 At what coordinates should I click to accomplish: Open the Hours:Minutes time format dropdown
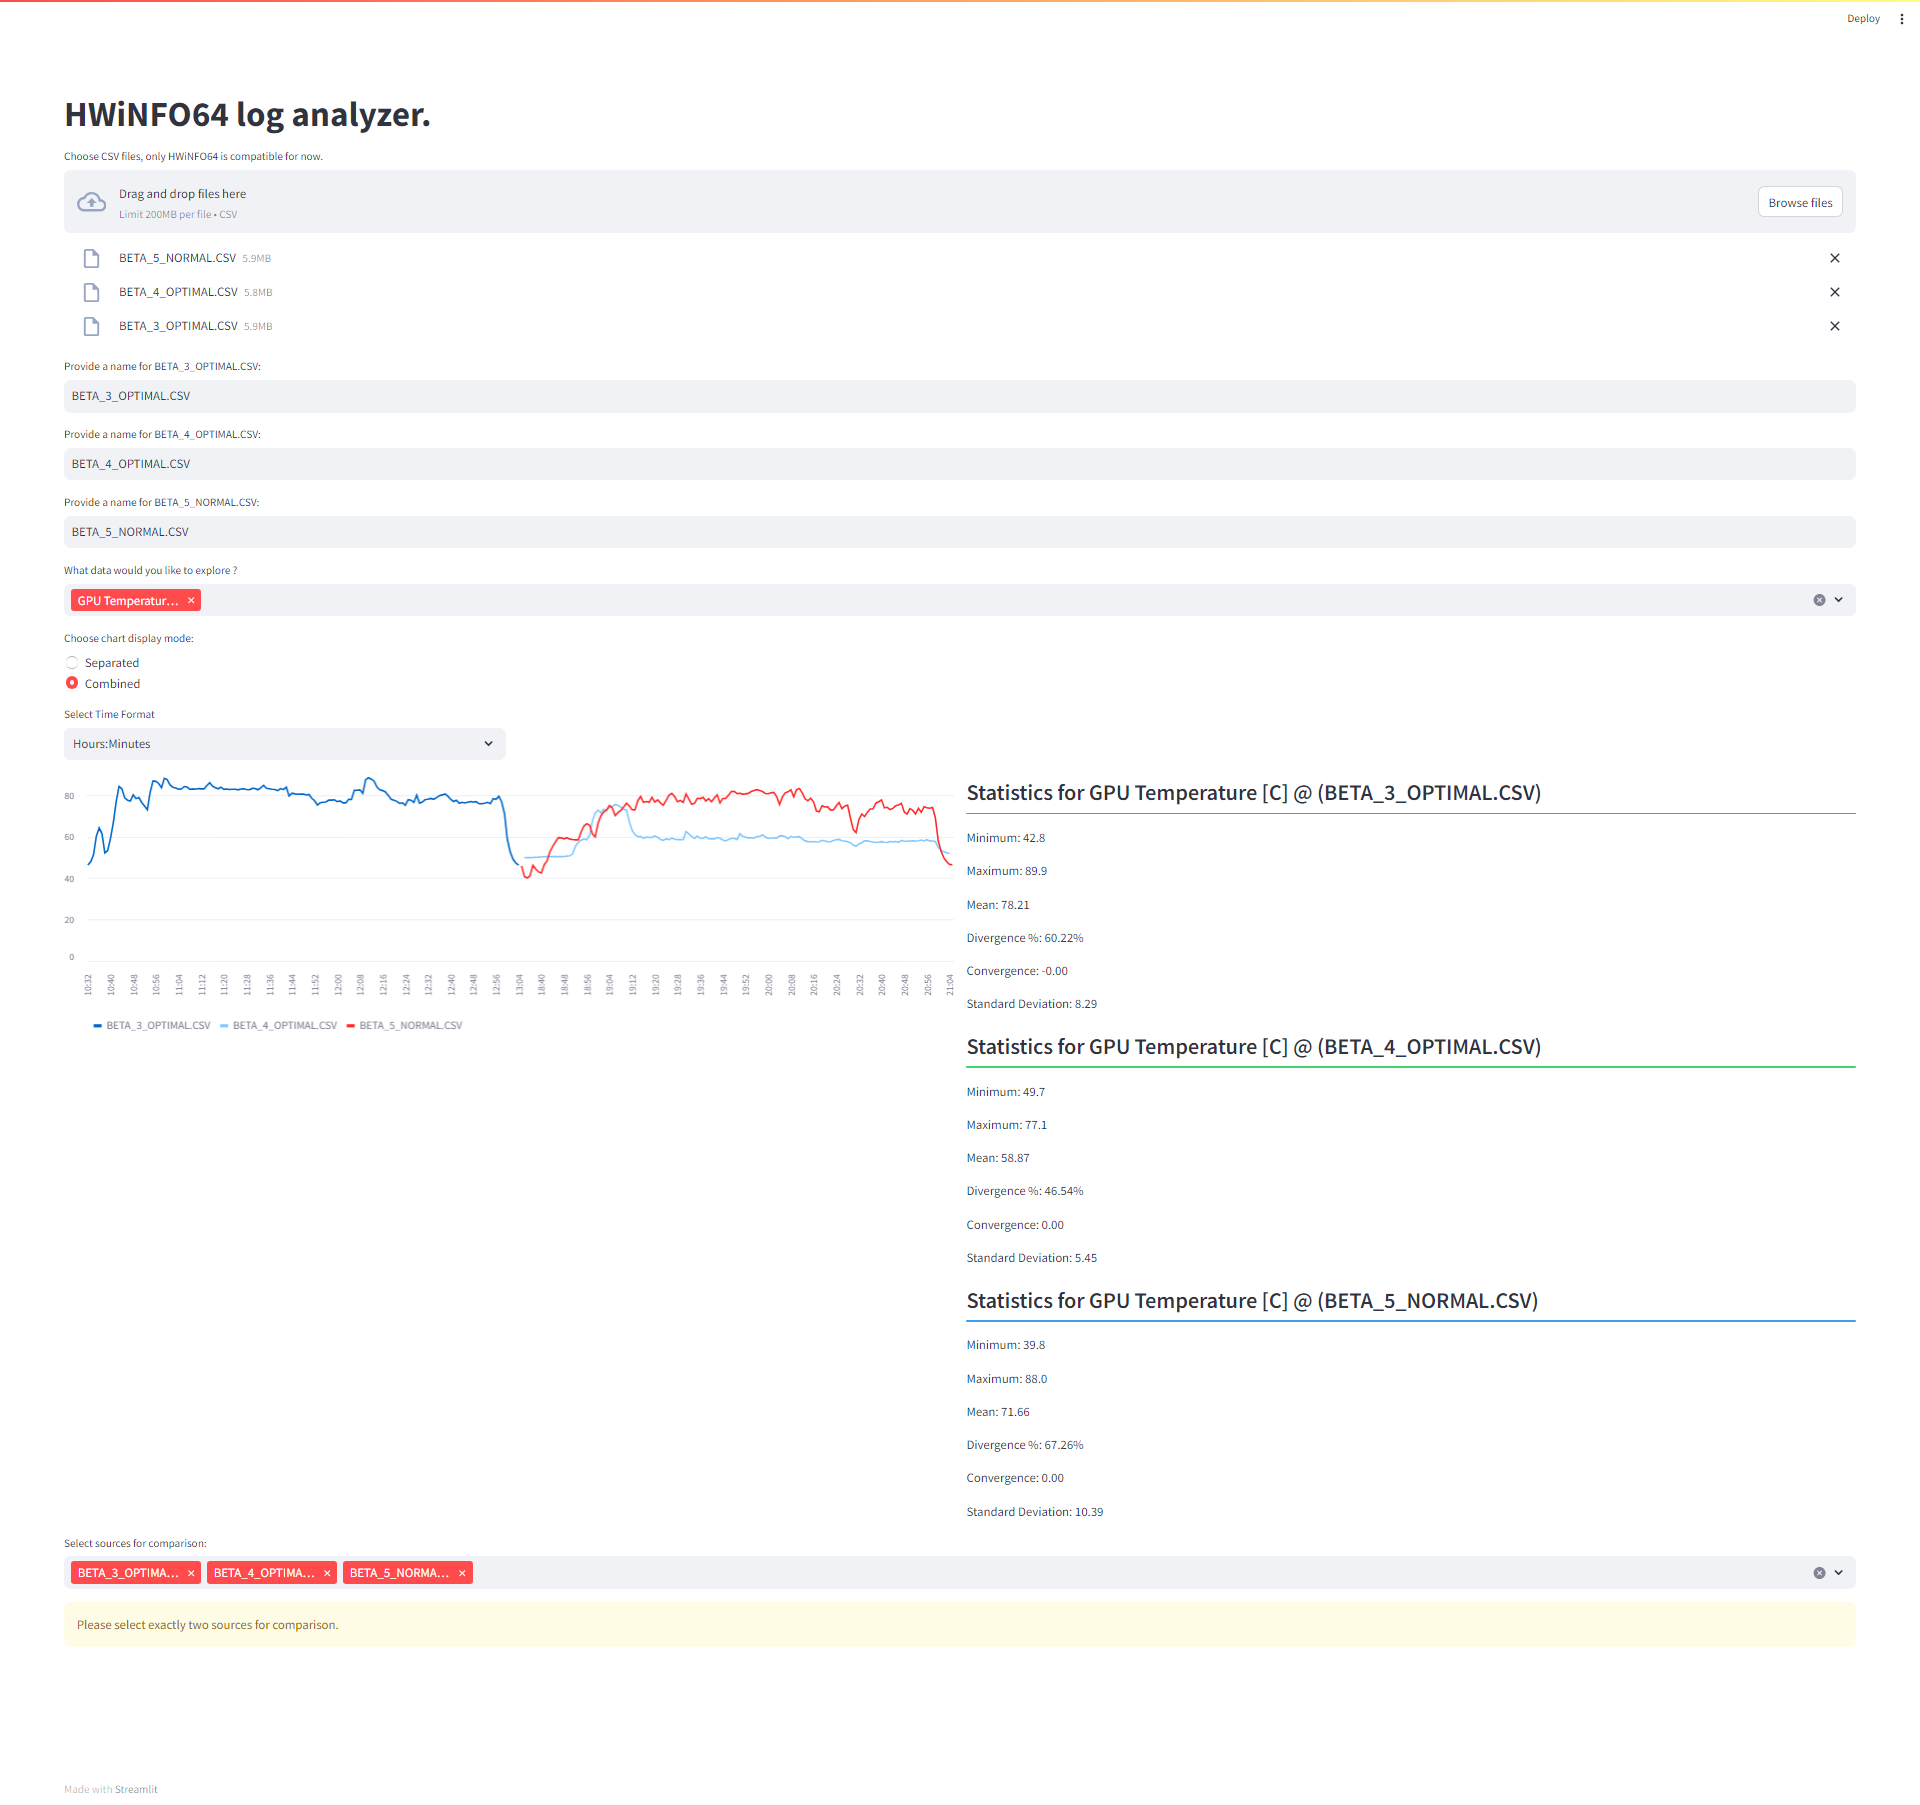tap(284, 744)
